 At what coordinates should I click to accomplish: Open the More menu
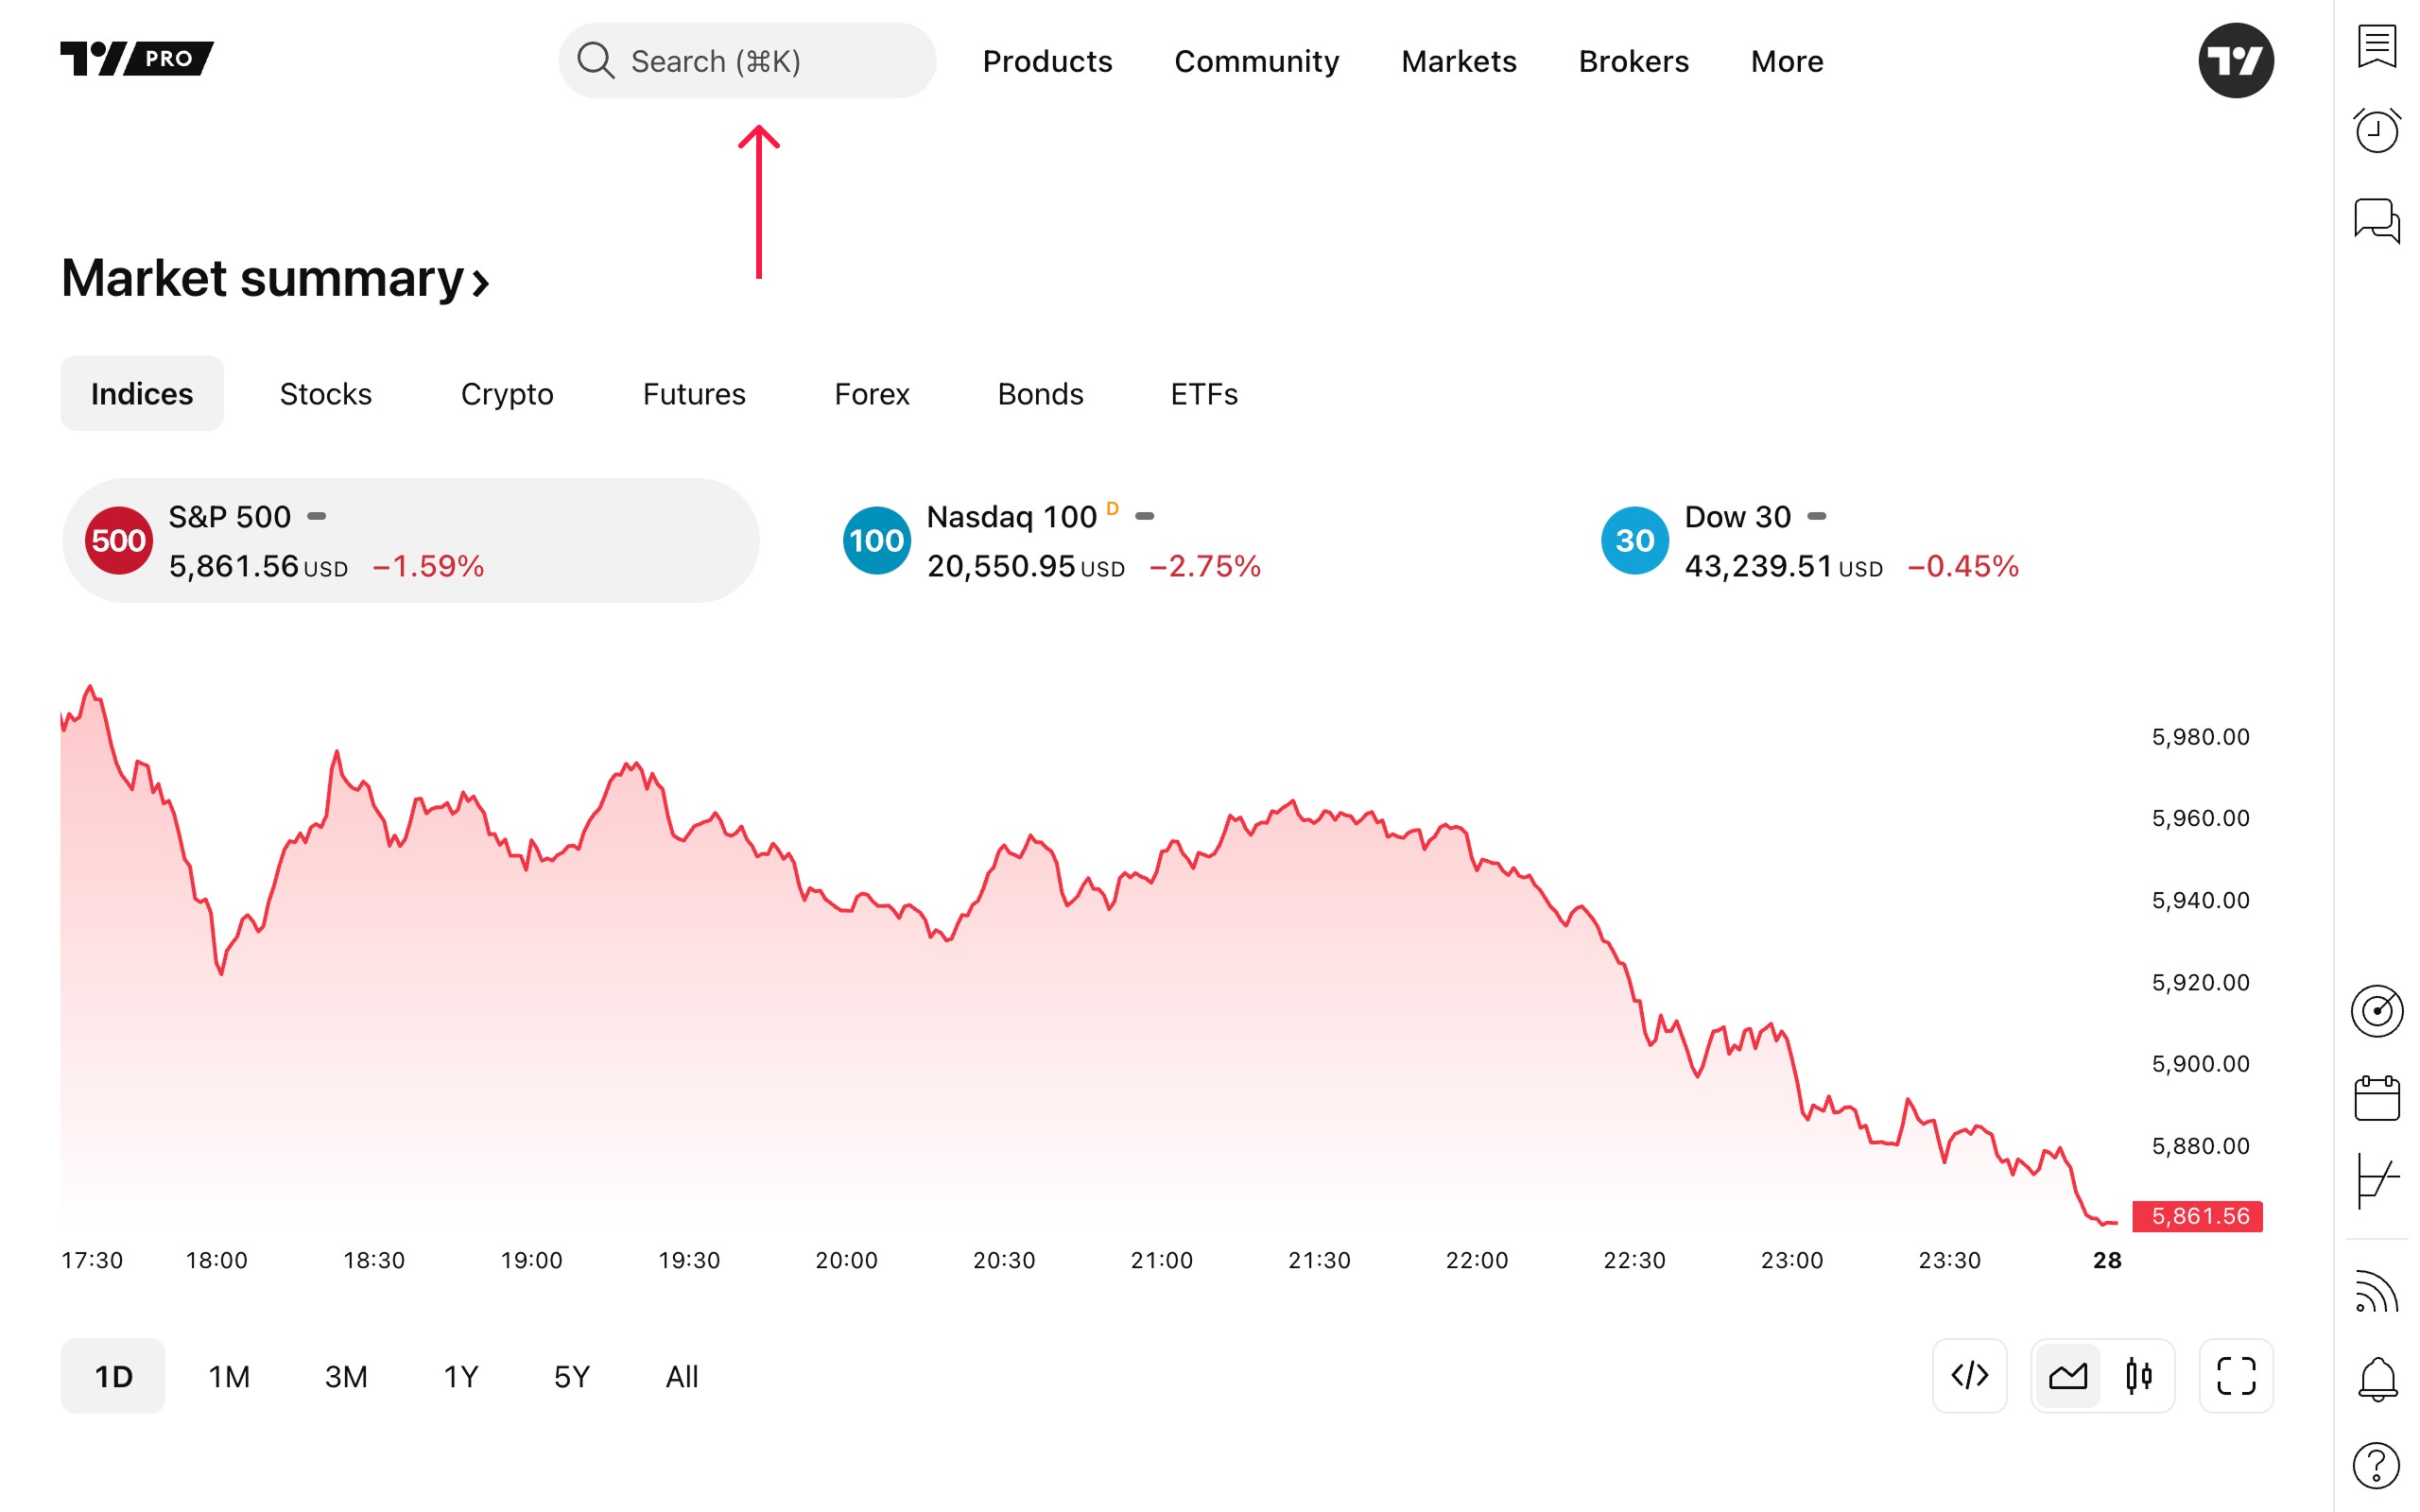pos(1786,61)
